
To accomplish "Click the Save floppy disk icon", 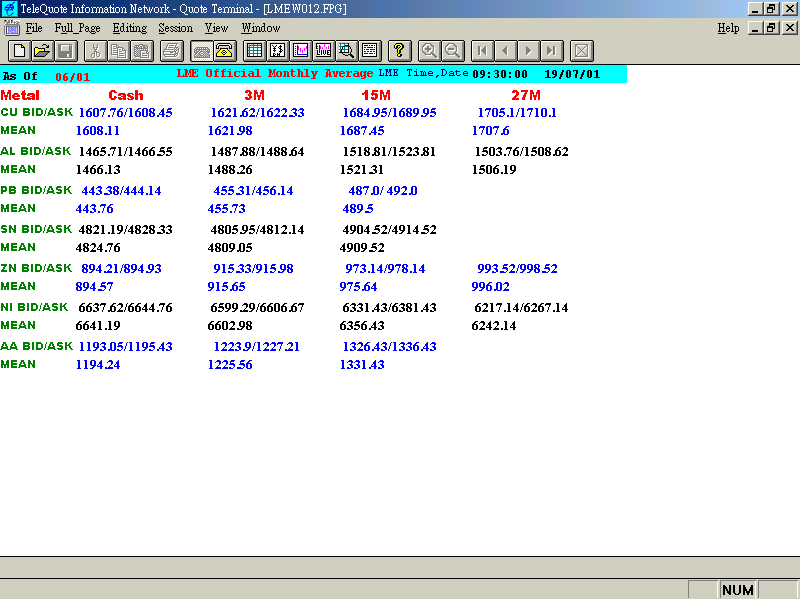I will (66, 51).
